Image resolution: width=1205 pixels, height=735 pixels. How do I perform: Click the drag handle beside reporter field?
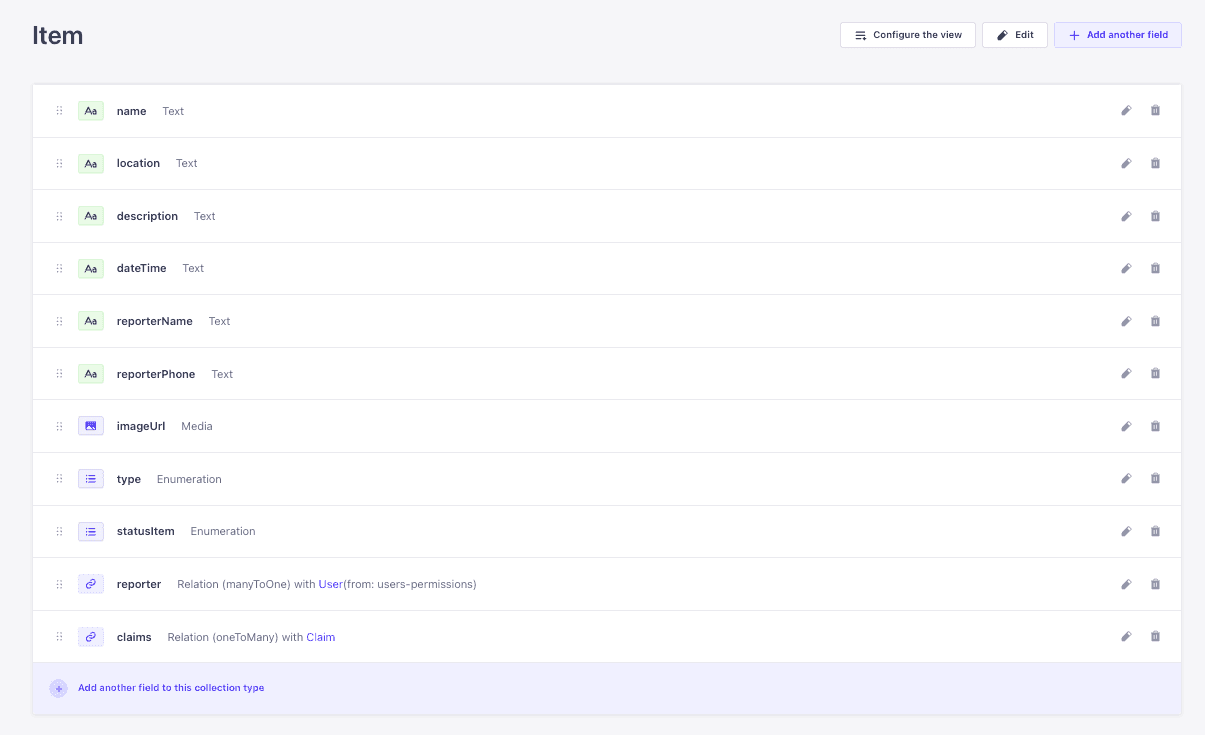coord(59,584)
